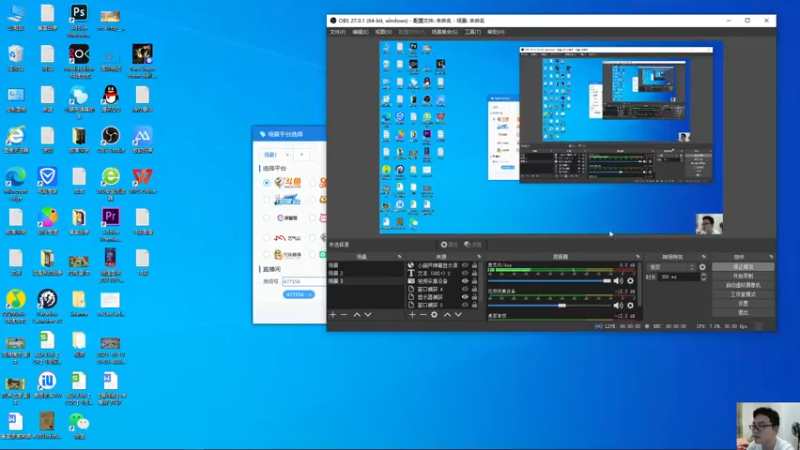Enable Studio Mode from Controls
This screenshot has height=450, width=800.
click(743, 294)
